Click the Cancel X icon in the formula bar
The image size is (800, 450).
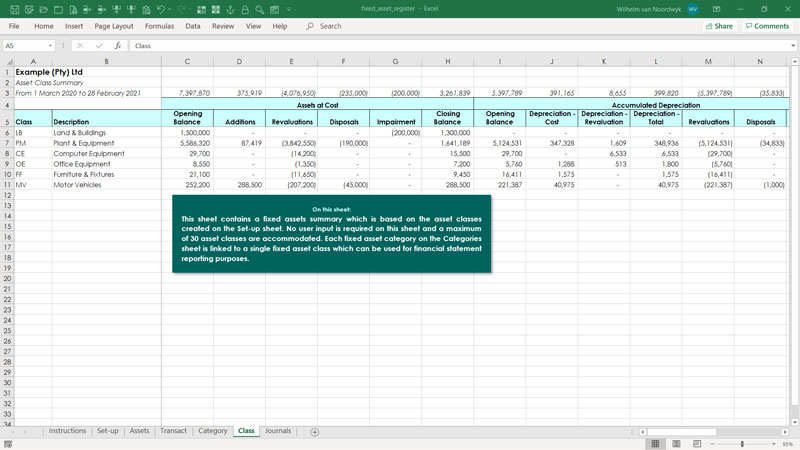(x=80, y=45)
